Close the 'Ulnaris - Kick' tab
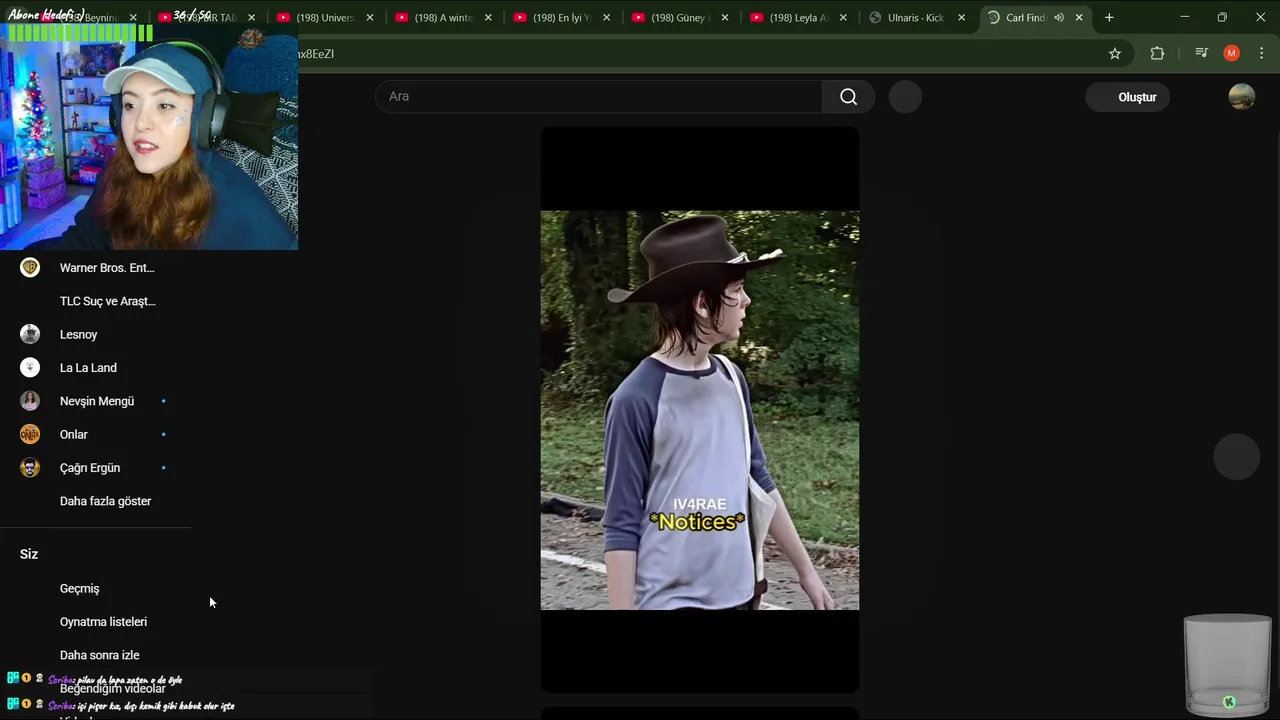 coord(962,18)
